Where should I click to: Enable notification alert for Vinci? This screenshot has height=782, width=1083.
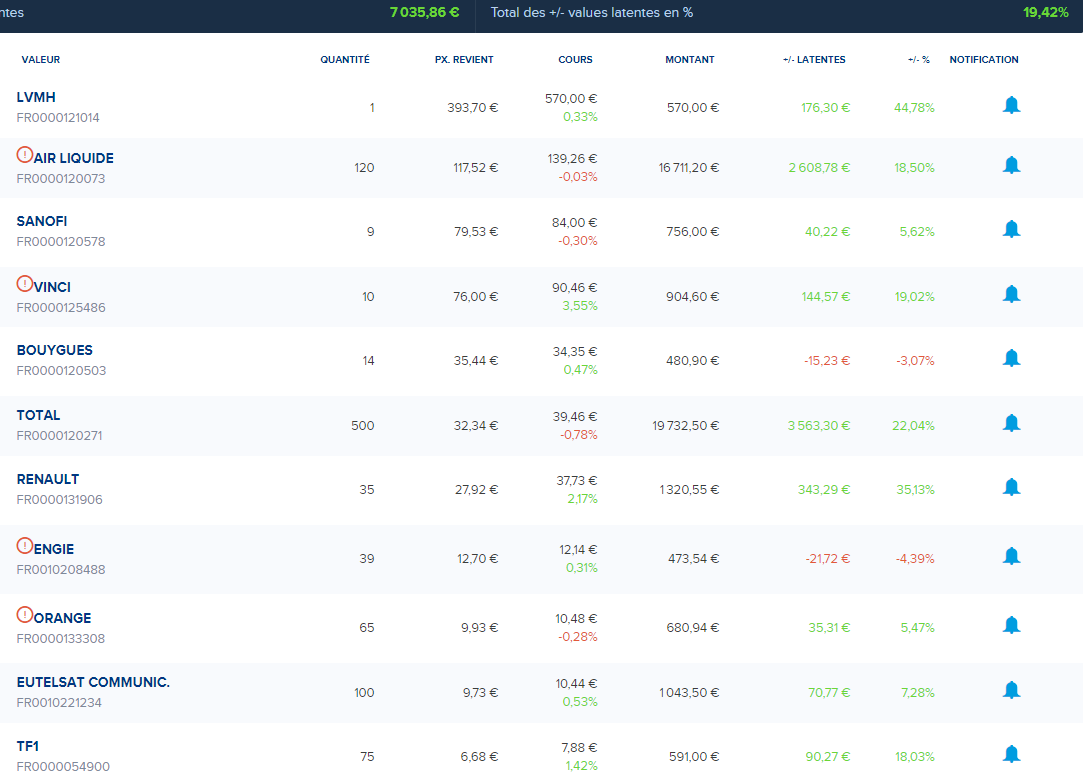click(x=1011, y=294)
